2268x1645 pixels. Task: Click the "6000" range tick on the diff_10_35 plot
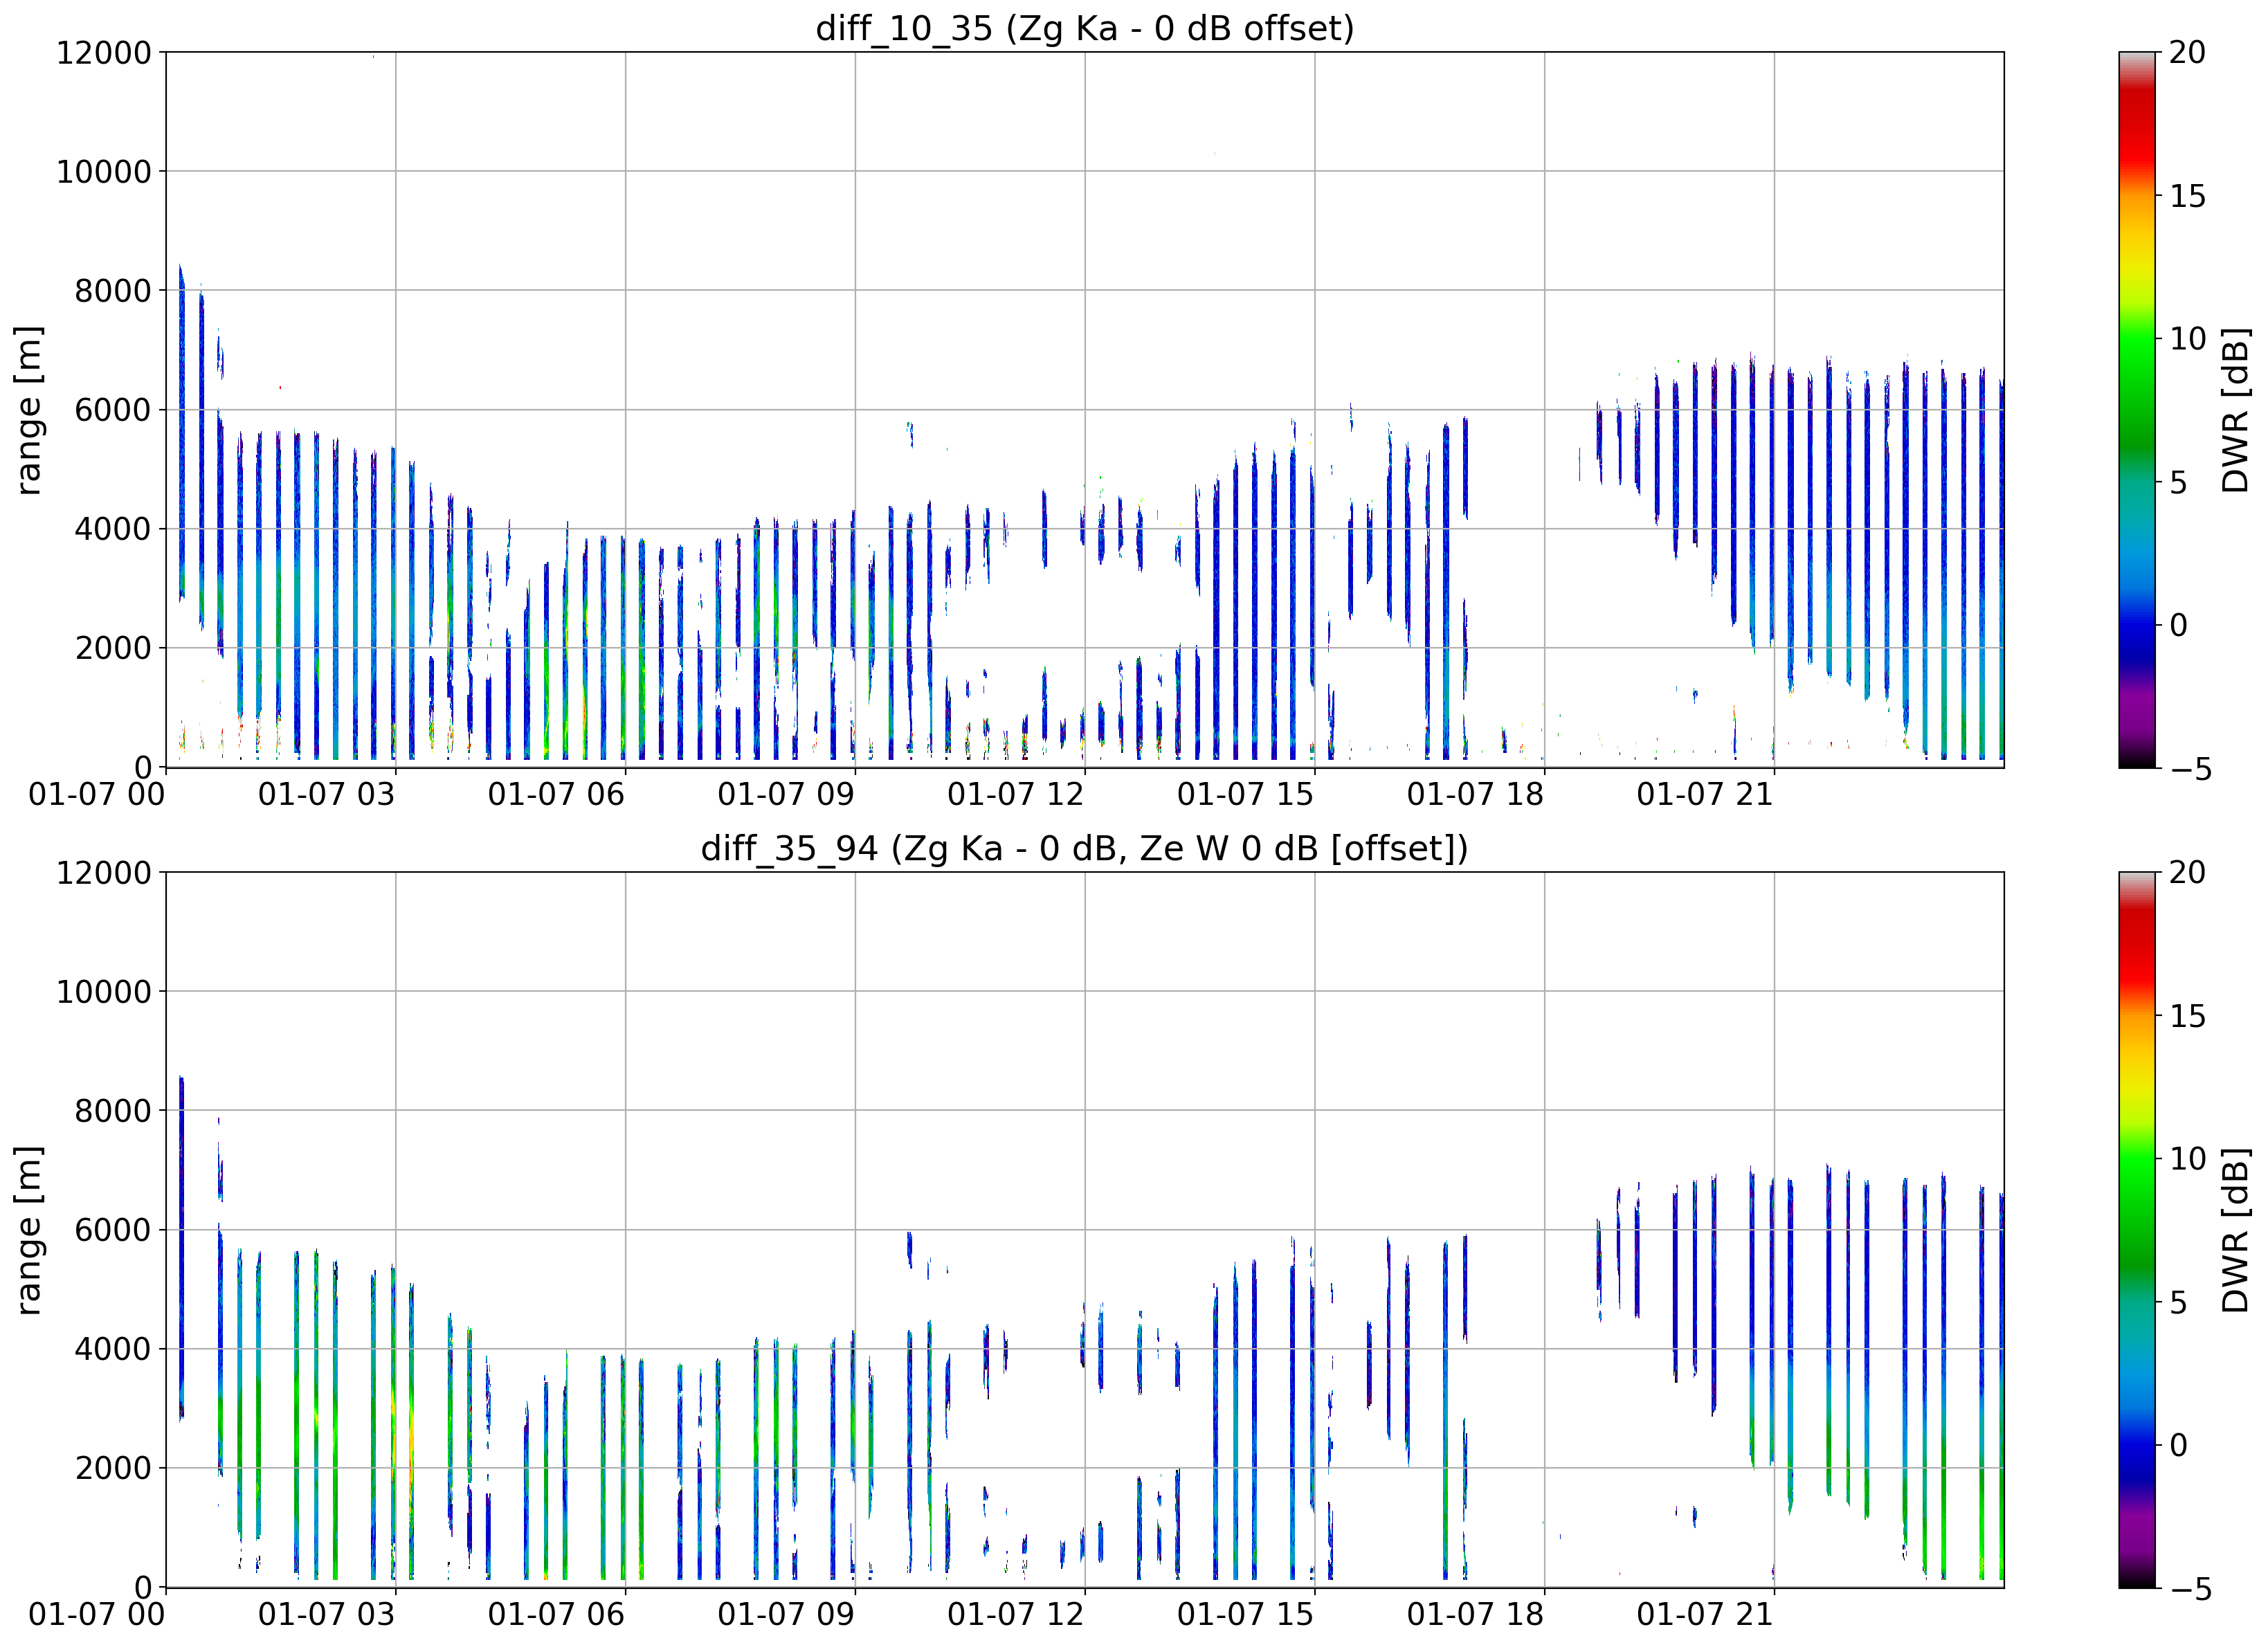(112, 410)
